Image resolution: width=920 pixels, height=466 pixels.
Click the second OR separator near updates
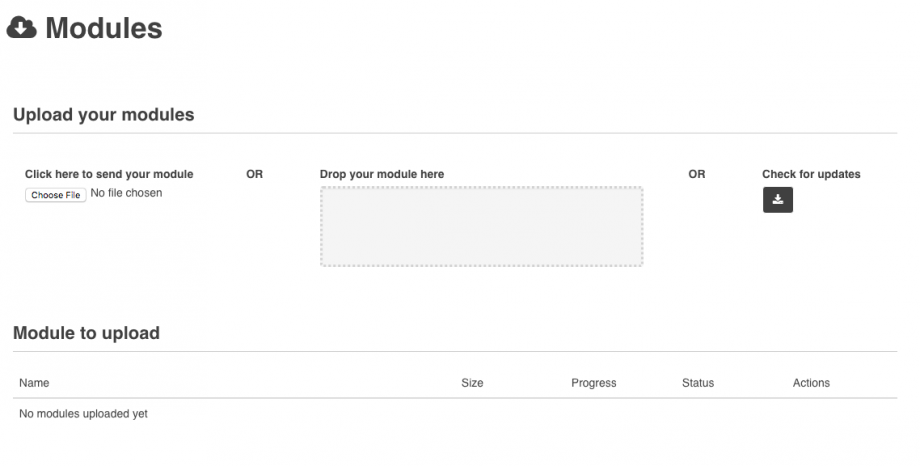(x=697, y=174)
